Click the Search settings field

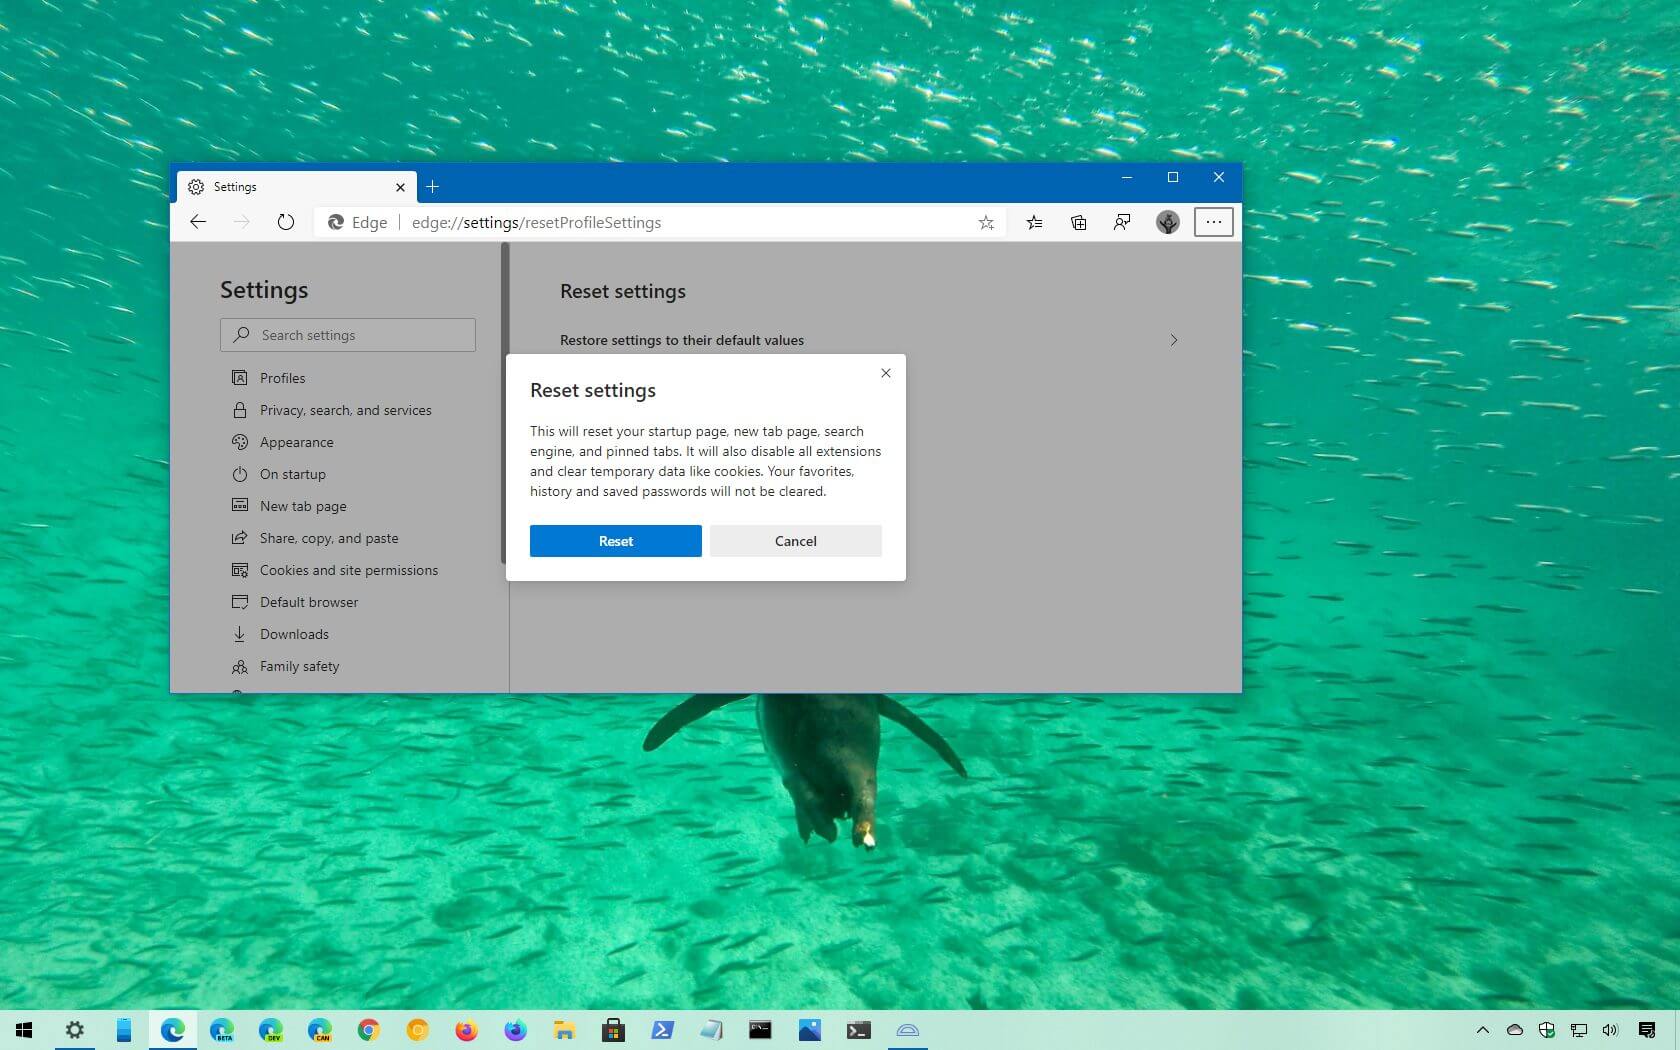coord(347,335)
